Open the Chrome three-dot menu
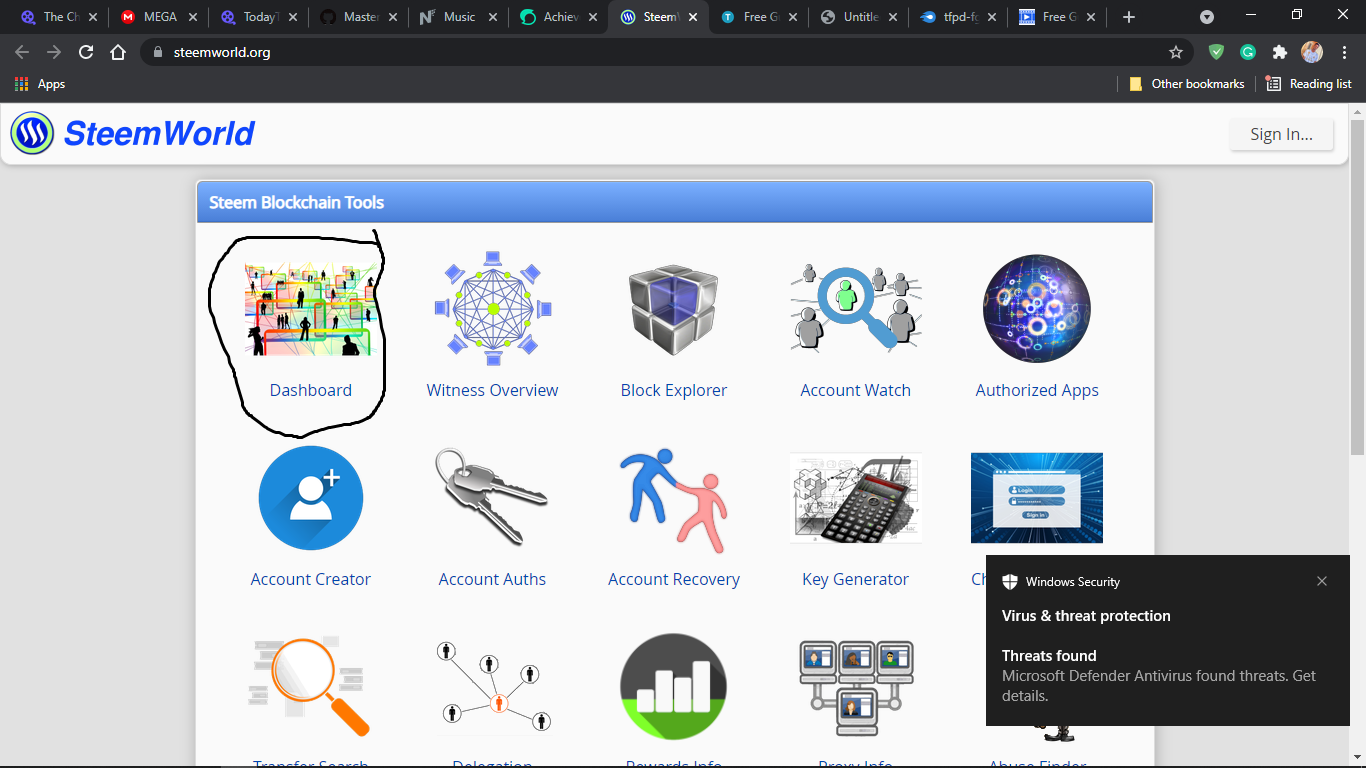Screen dimensions: 1366x768 pos(1343,52)
